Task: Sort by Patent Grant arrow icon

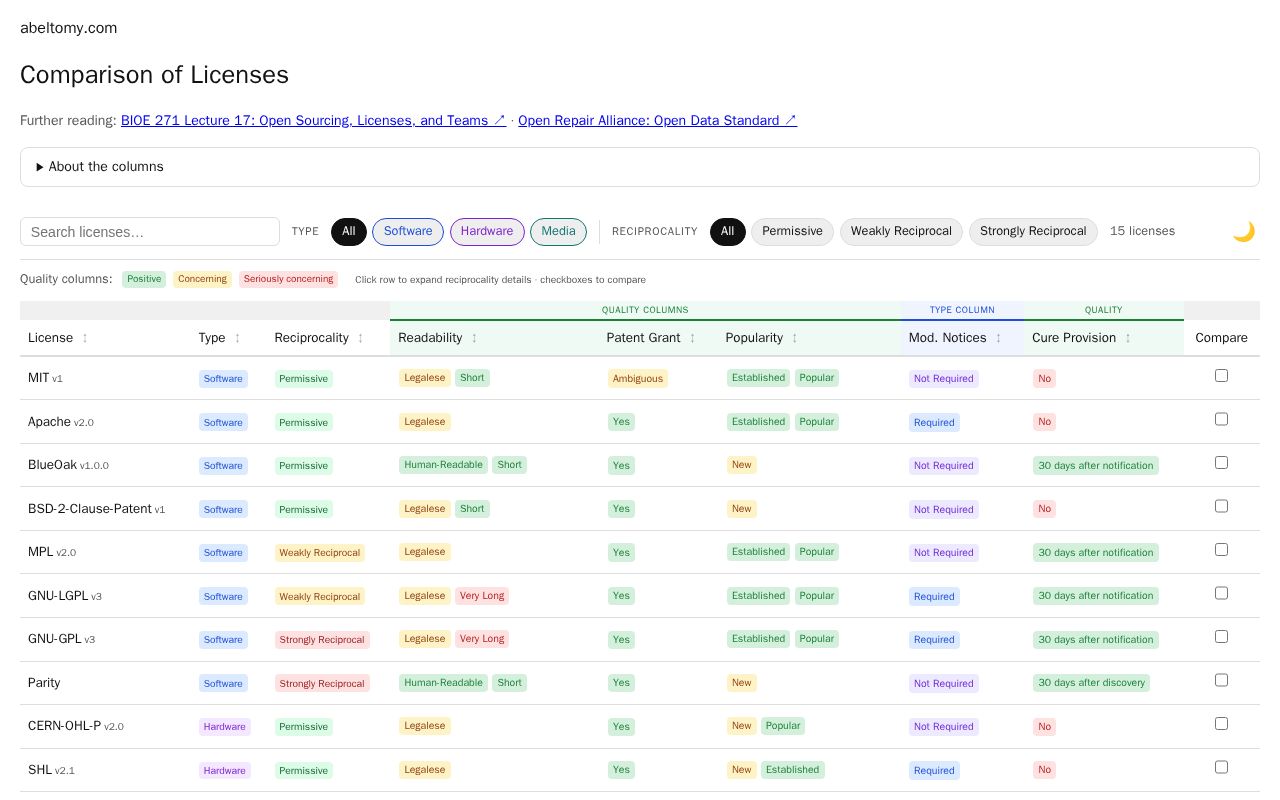Action: tap(692, 338)
